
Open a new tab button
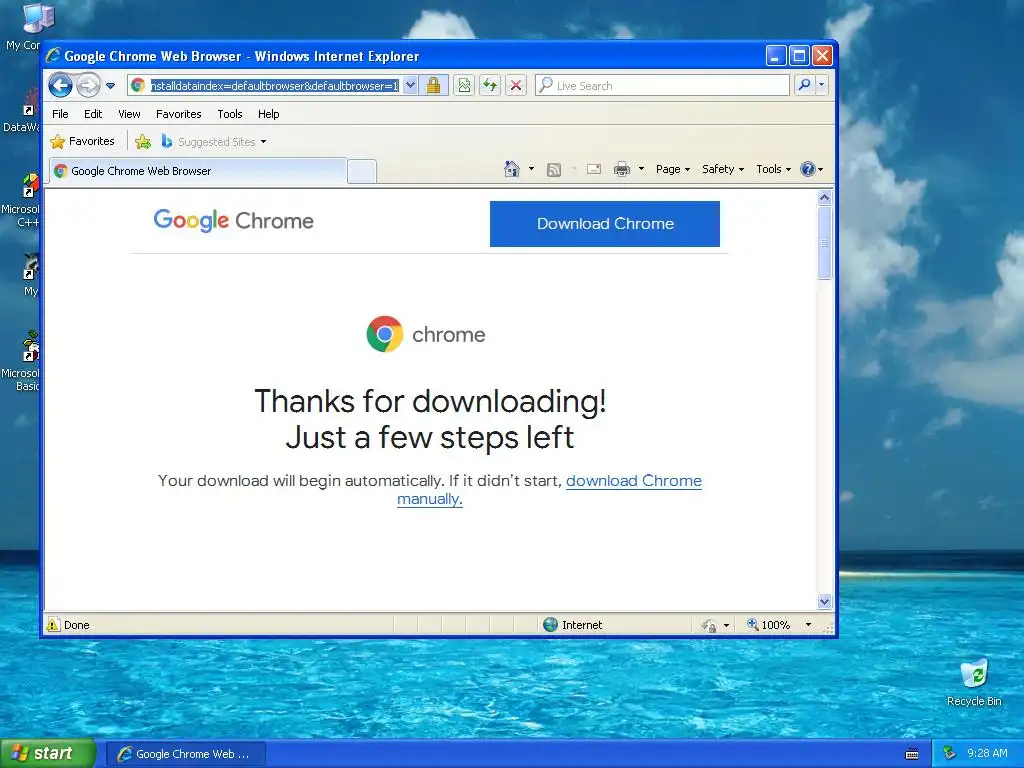[362, 171]
